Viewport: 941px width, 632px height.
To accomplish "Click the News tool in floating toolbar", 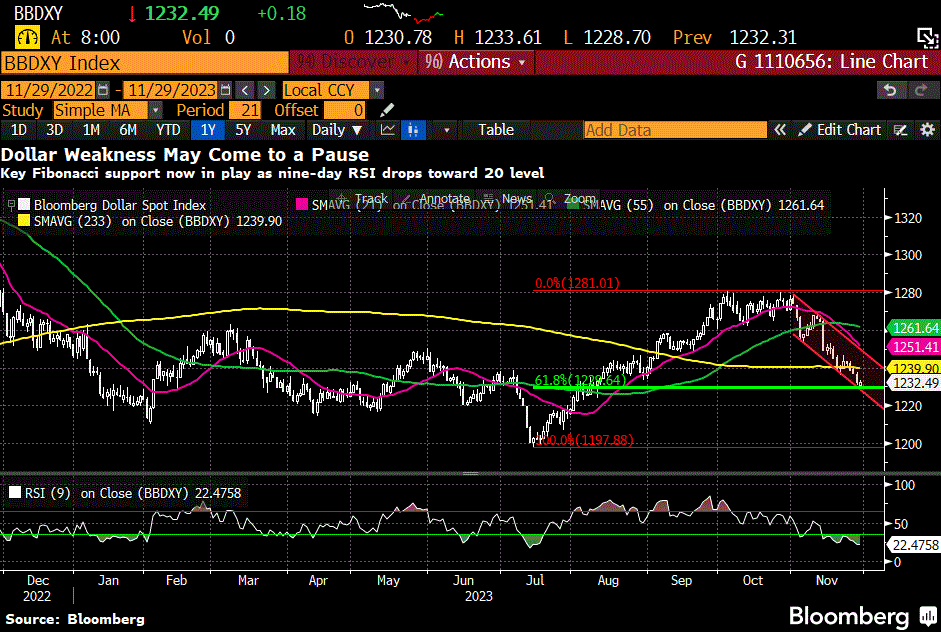I will pyautogui.click(x=509, y=198).
